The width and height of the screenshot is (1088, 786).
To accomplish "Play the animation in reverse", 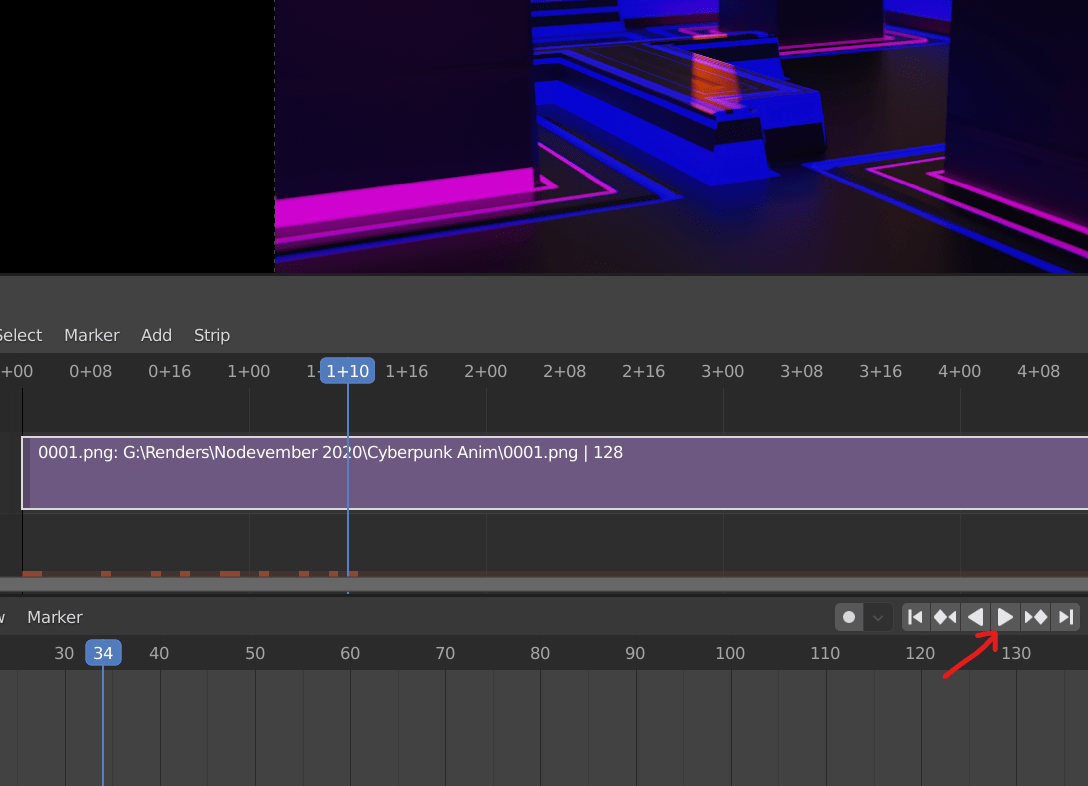I will [975, 617].
